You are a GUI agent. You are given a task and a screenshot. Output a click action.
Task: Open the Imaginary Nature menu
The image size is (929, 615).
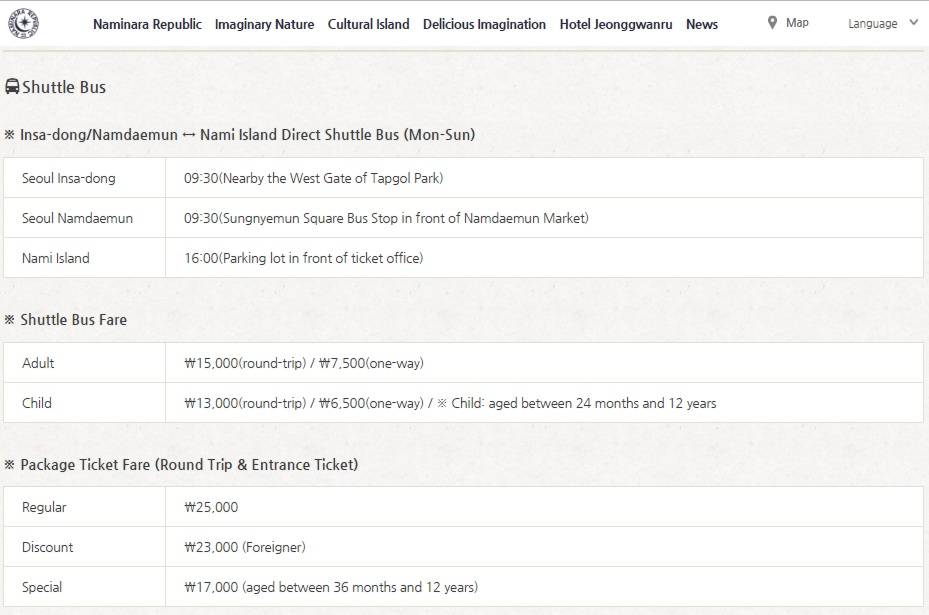tap(264, 24)
